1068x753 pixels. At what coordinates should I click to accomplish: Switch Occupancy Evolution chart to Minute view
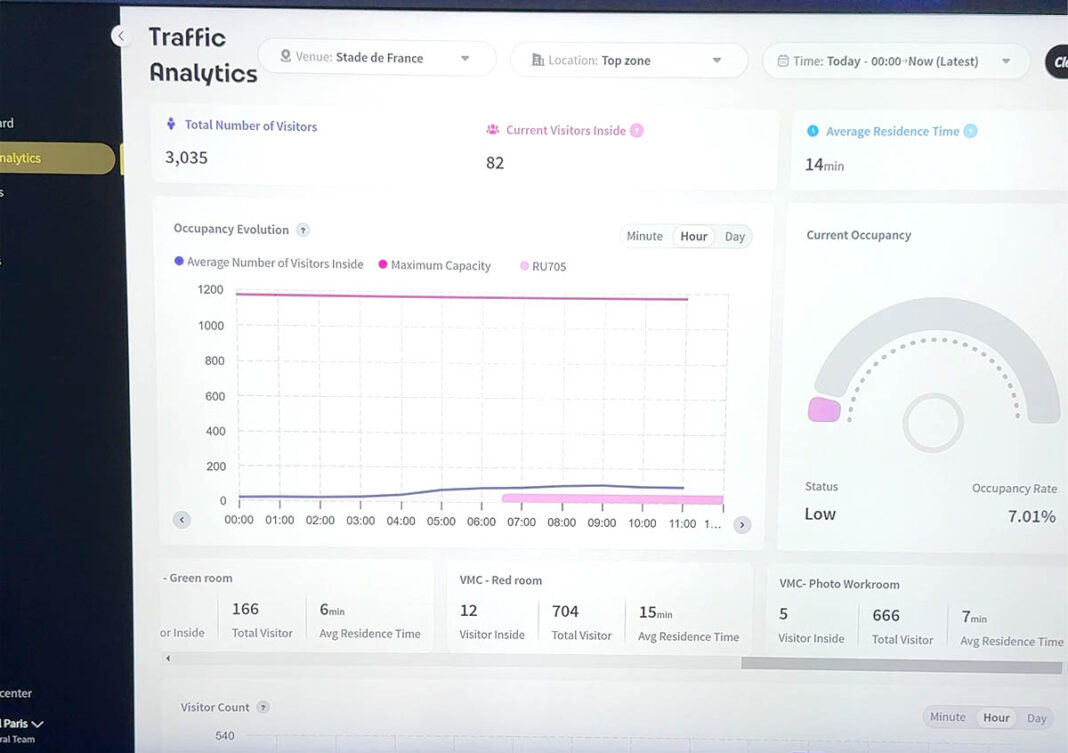click(x=644, y=236)
